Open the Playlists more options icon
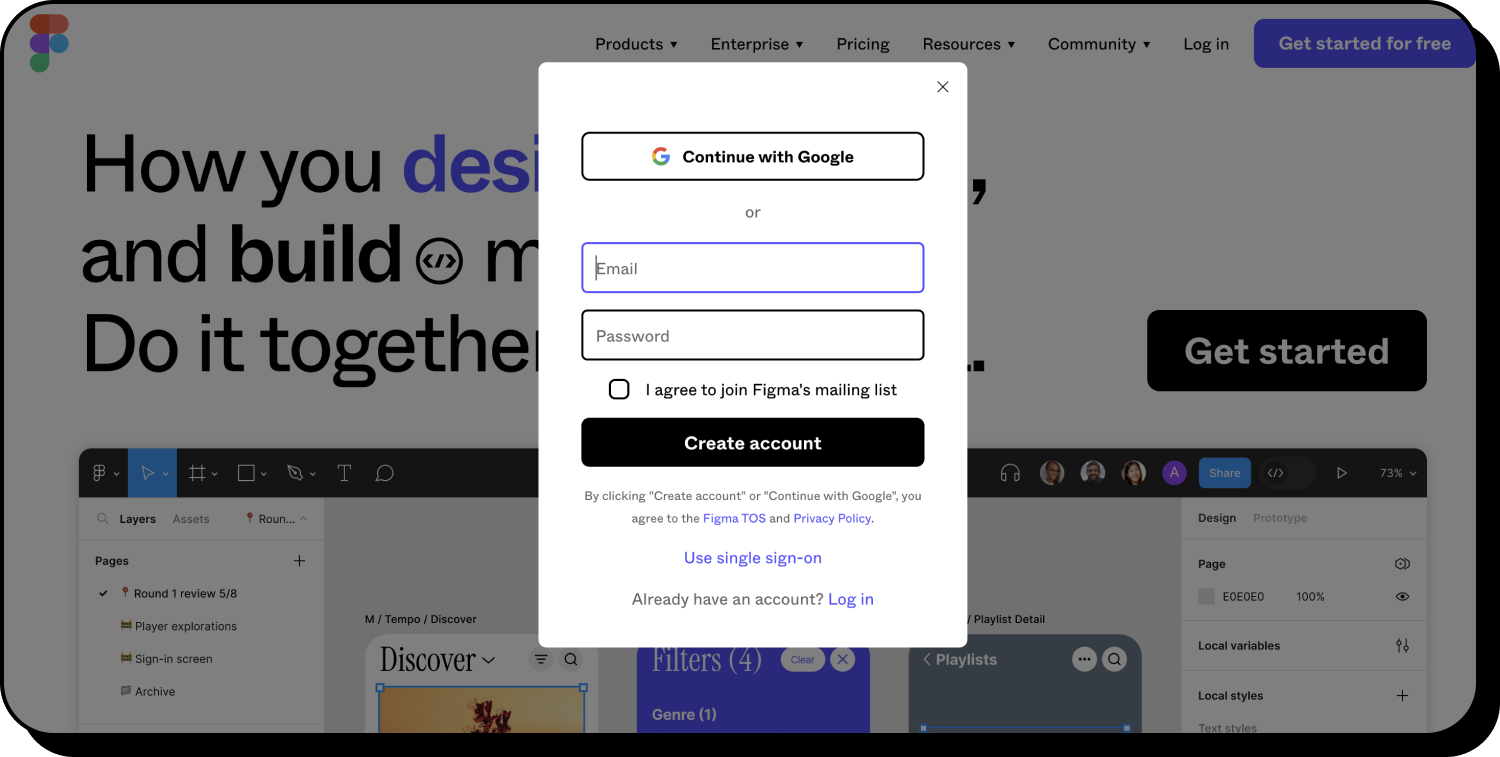The width and height of the screenshot is (1500, 757). click(1084, 659)
